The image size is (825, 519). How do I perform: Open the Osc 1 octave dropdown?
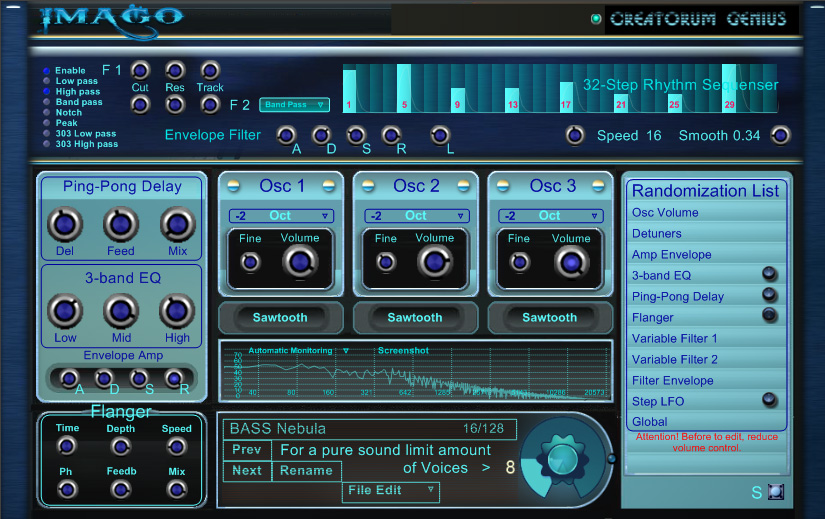tap(281, 216)
